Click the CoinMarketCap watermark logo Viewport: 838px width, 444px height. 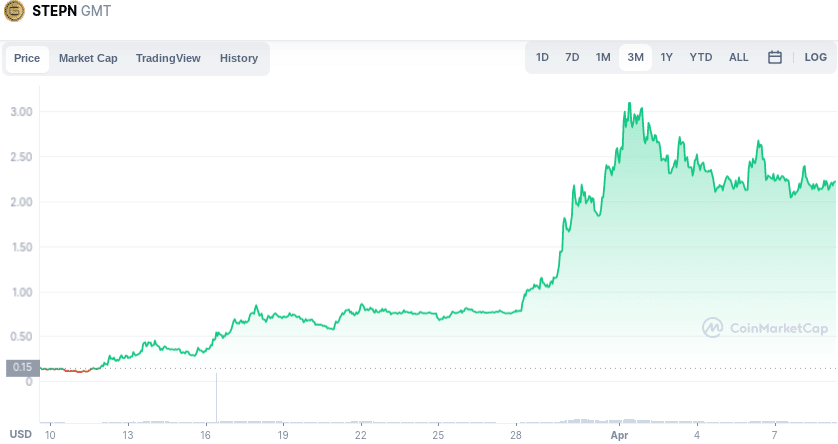coord(765,327)
